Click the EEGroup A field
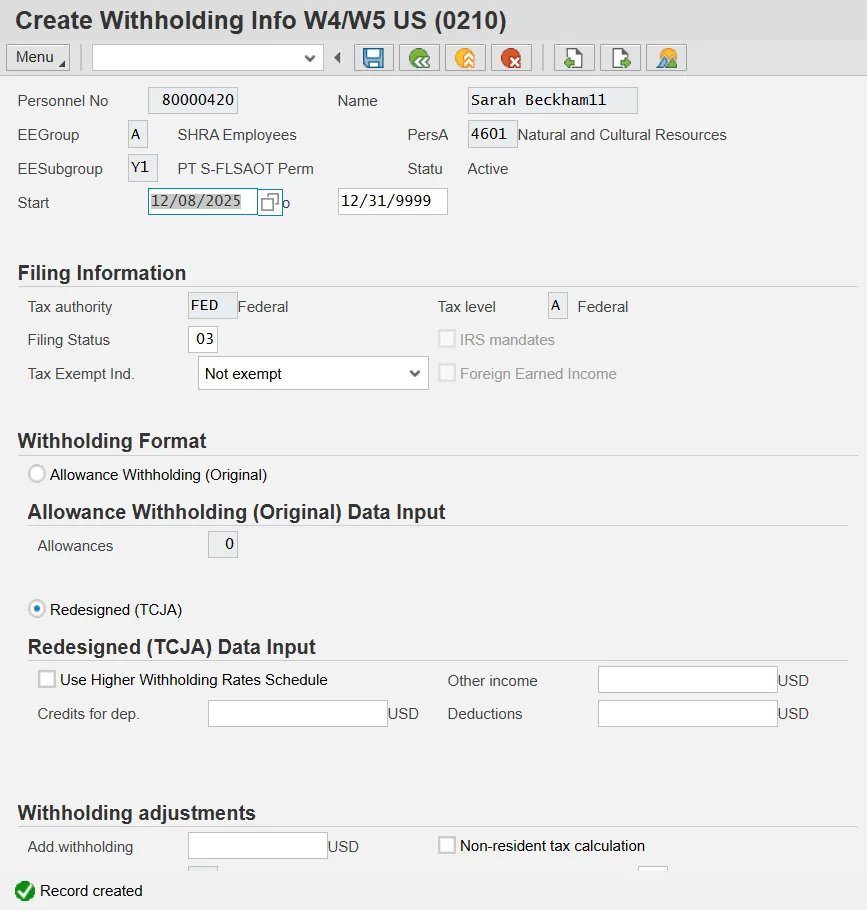 [138, 134]
